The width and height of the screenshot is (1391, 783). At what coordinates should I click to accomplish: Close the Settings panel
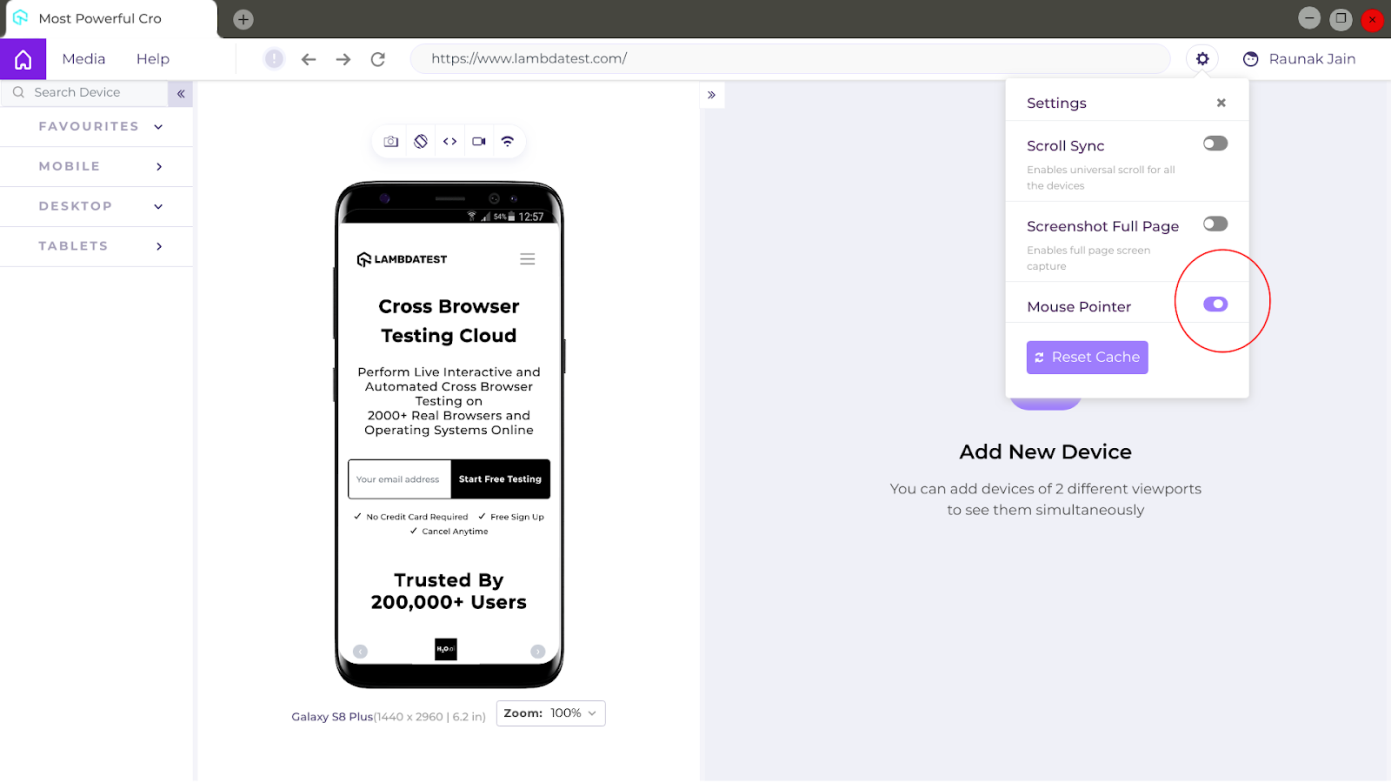1221,103
